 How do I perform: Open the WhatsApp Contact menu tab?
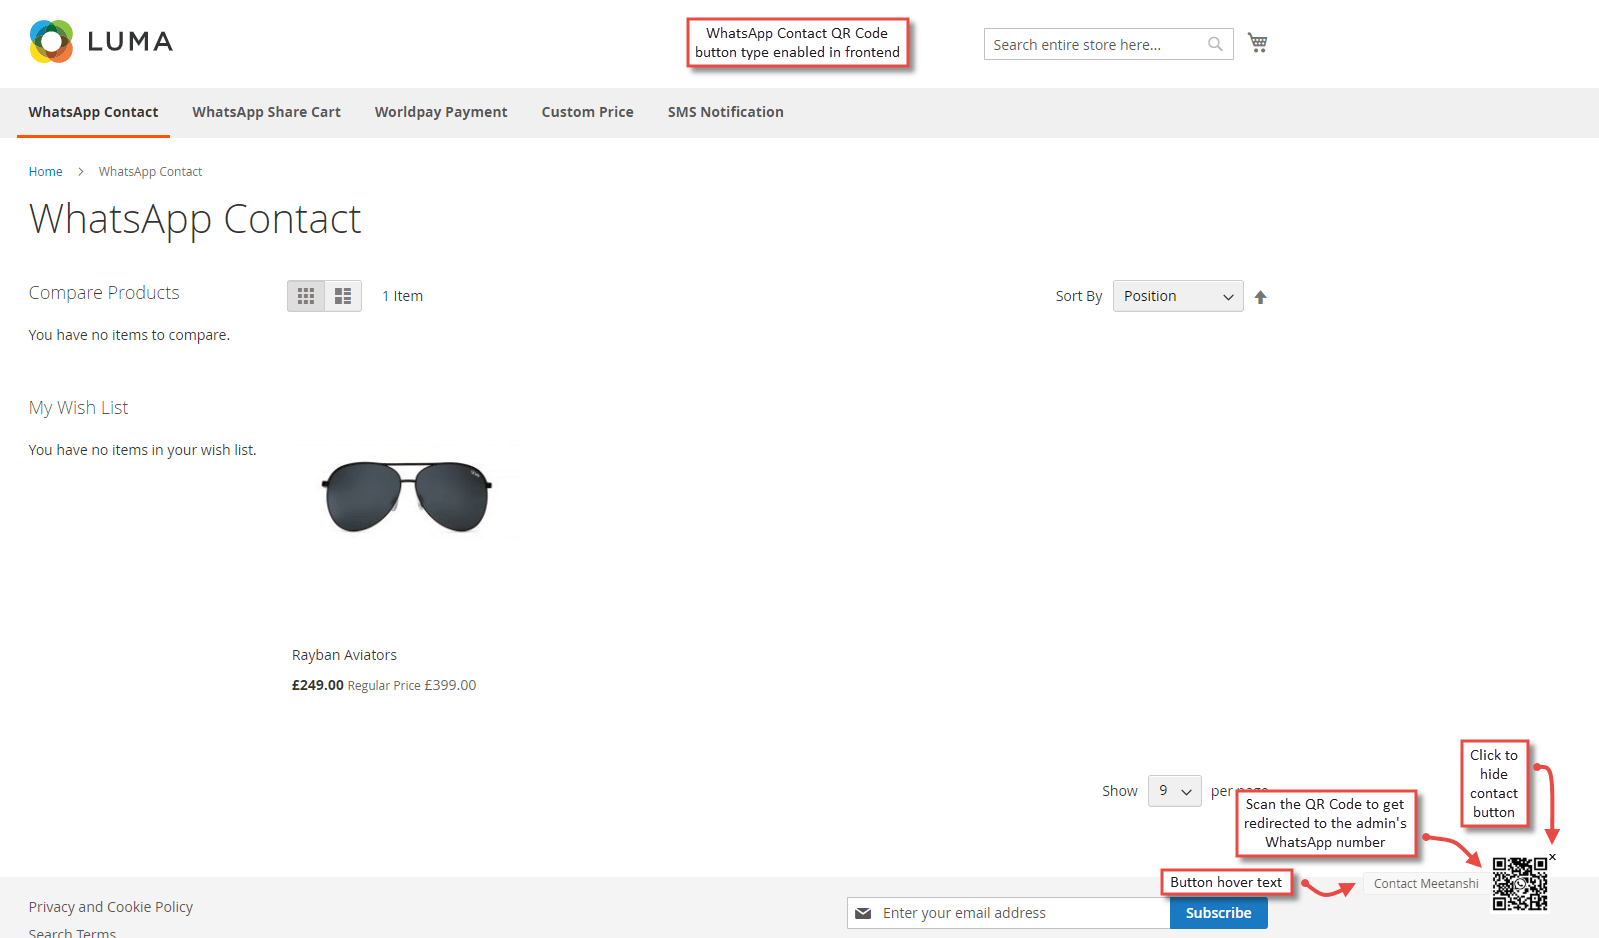tap(93, 112)
